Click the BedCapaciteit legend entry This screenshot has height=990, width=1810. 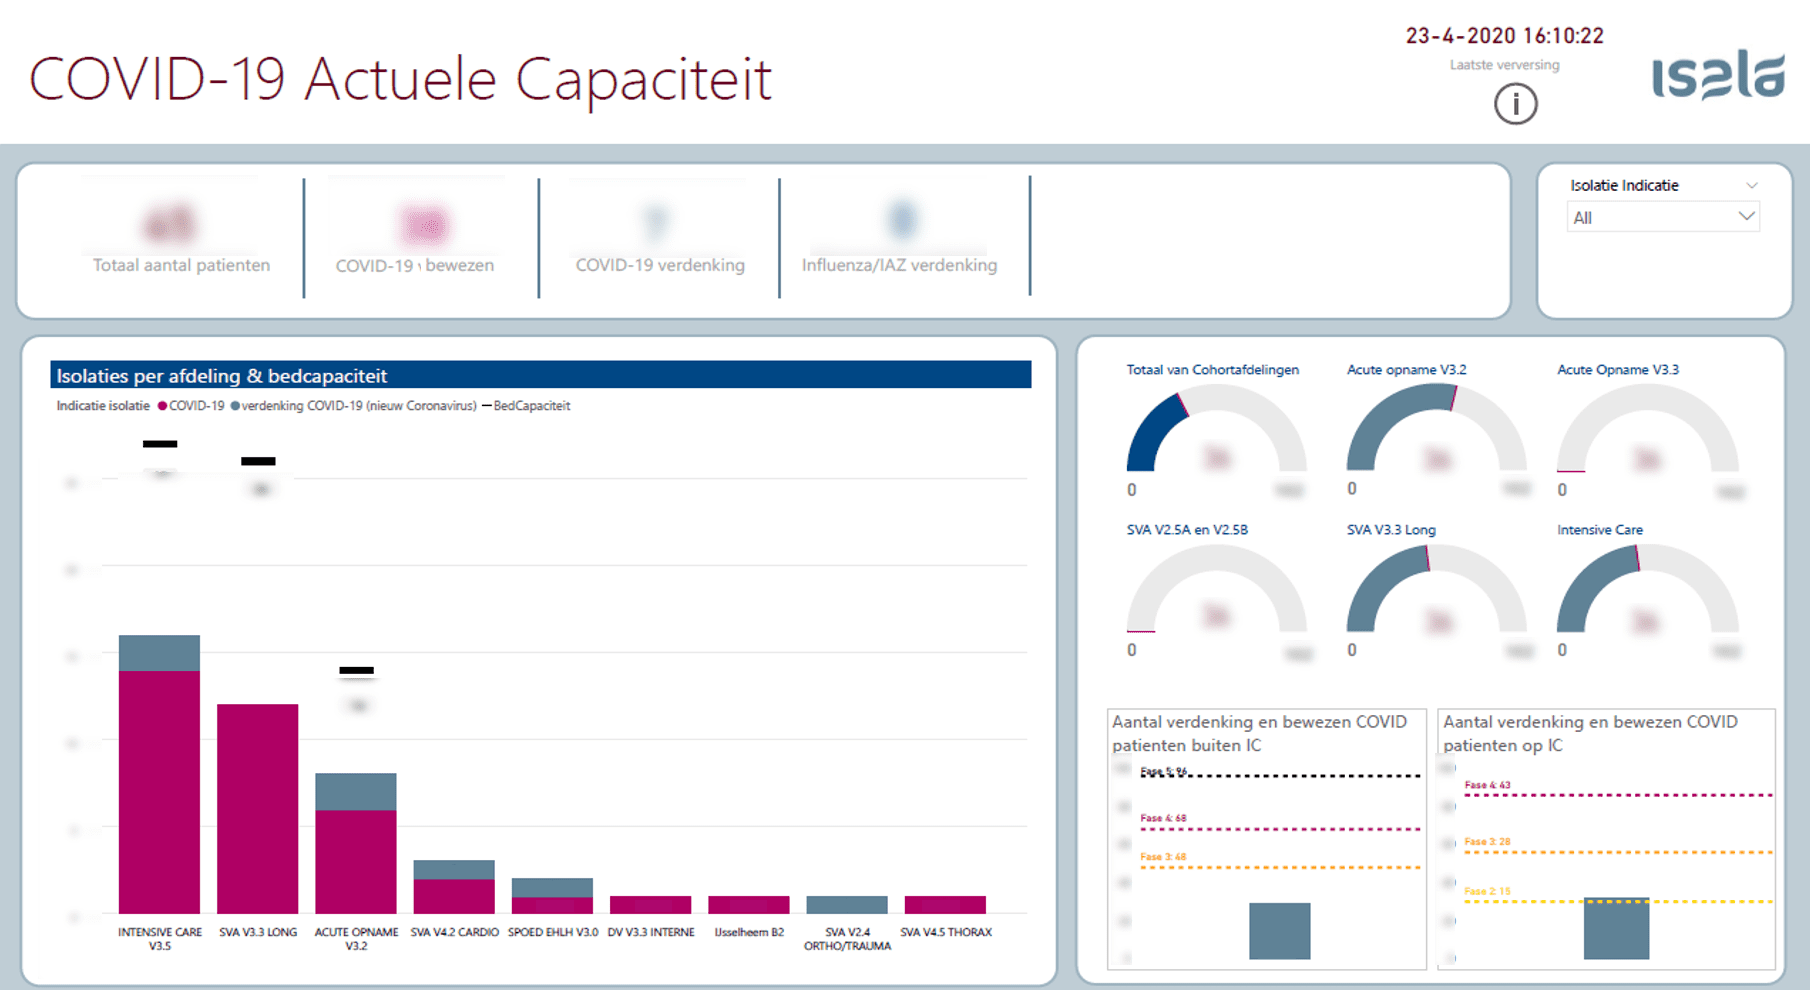click(x=530, y=406)
